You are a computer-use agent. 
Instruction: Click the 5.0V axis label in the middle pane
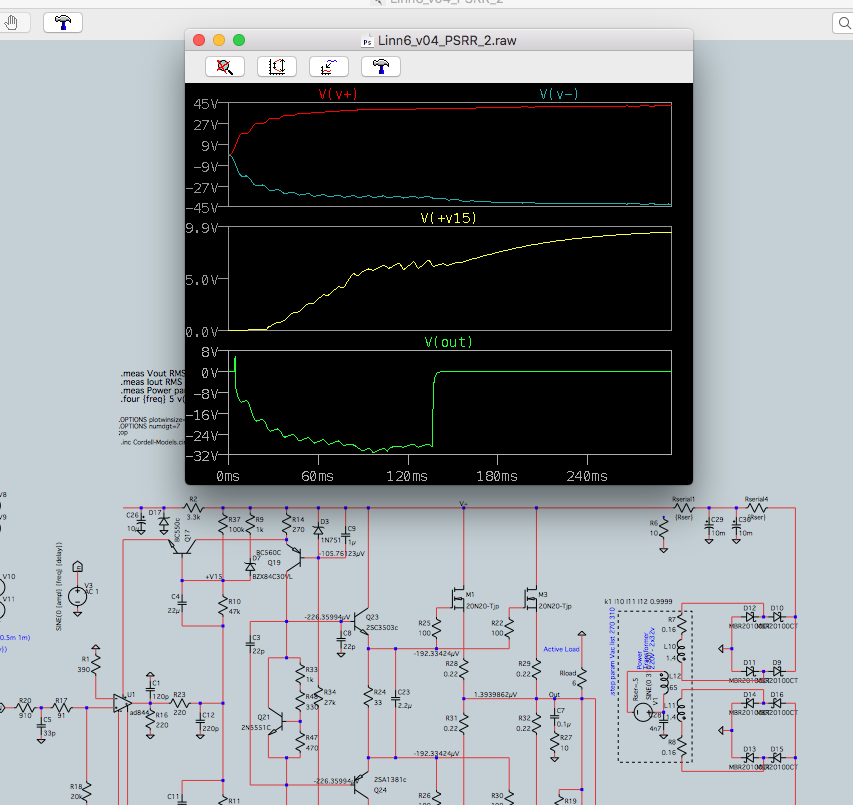point(202,280)
